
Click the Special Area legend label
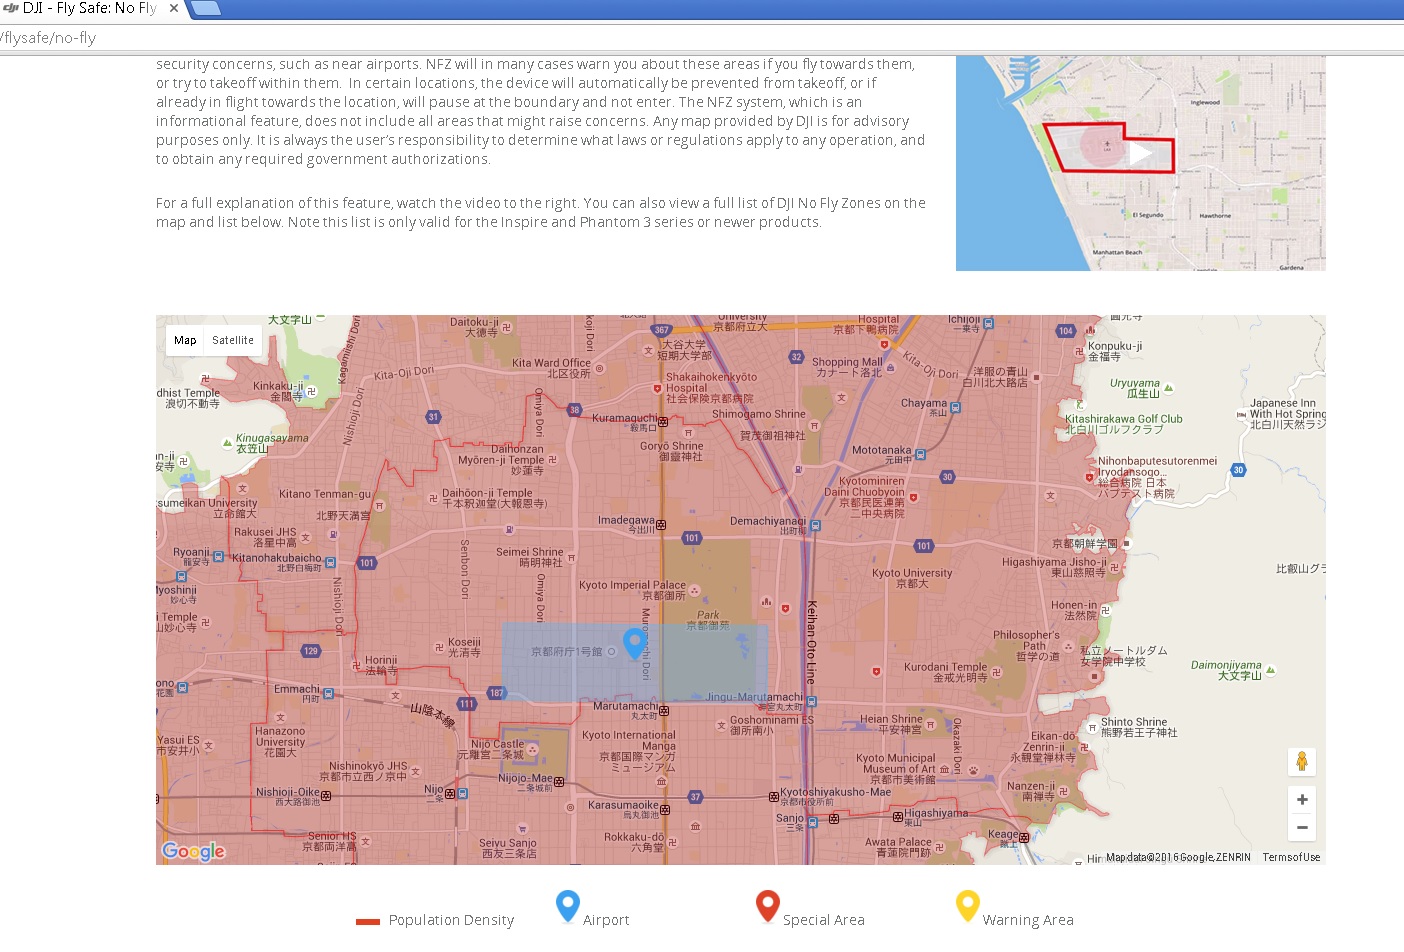[x=824, y=920]
